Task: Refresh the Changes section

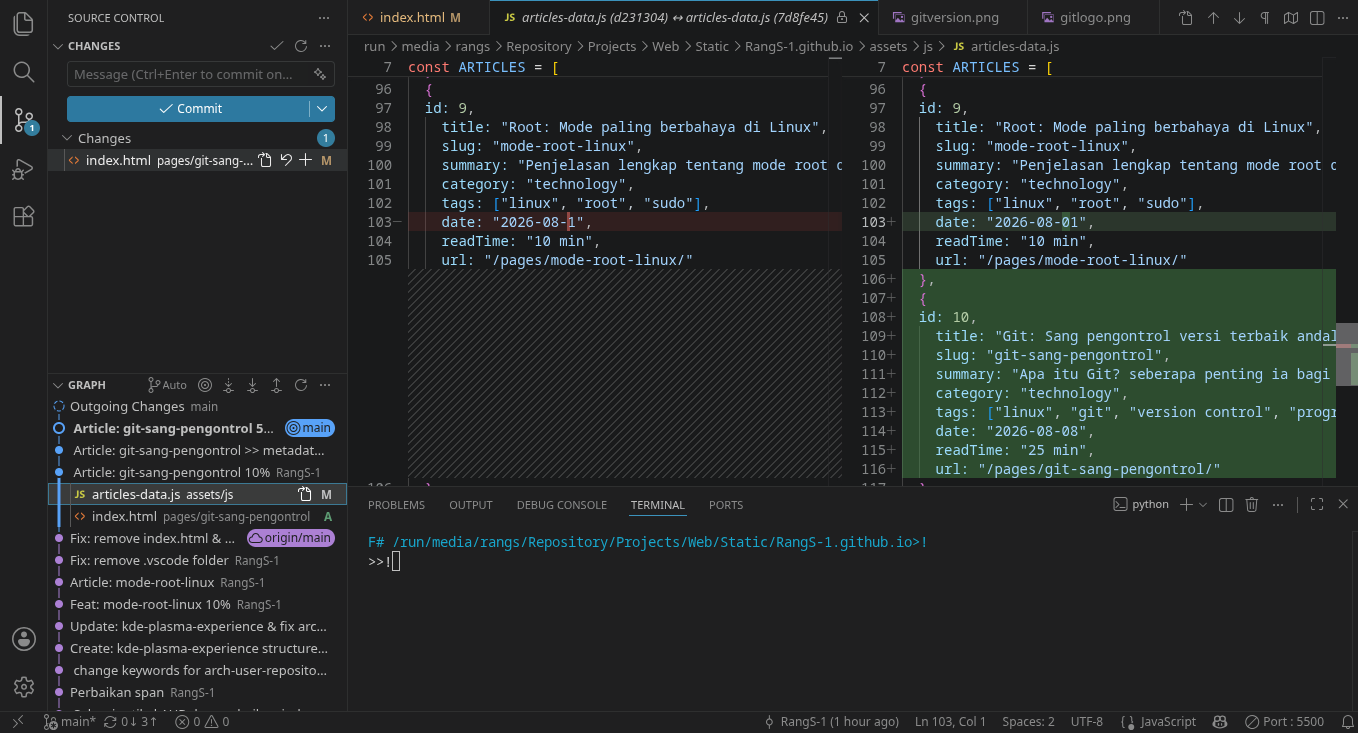Action: click(300, 46)
